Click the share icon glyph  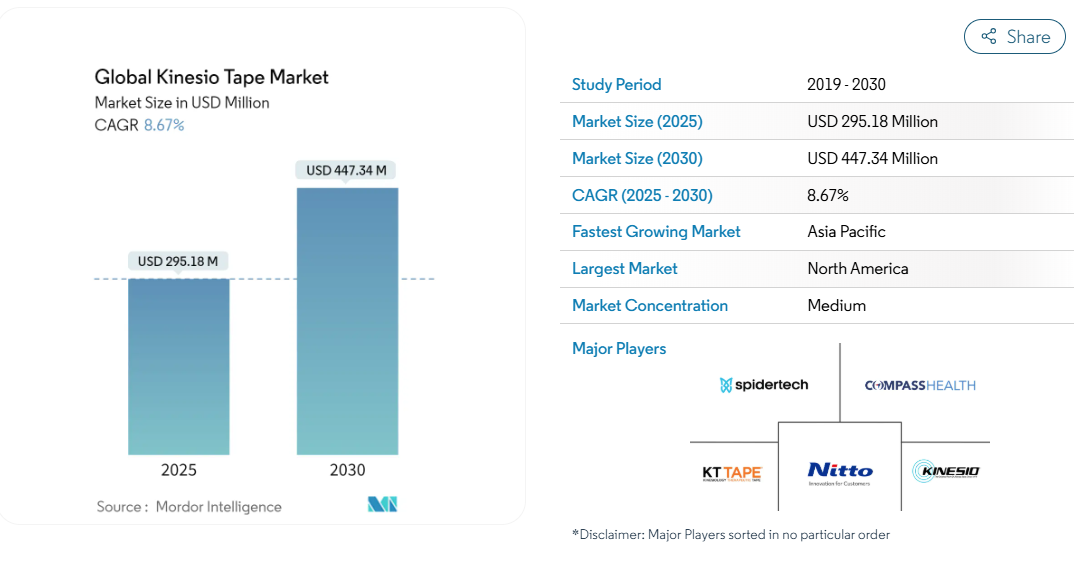pyautogui.click(x=988, y=36)
